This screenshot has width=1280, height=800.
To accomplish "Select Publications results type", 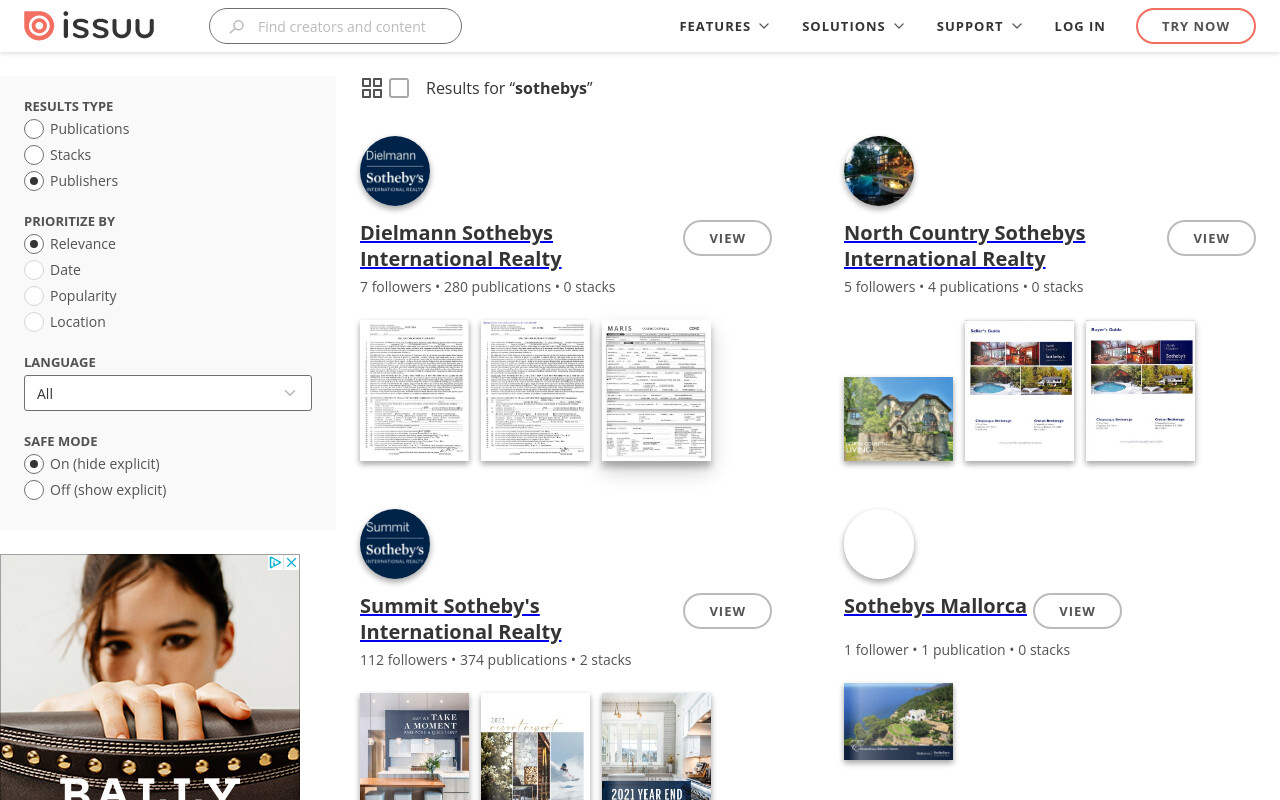I will tap(34, 129).
